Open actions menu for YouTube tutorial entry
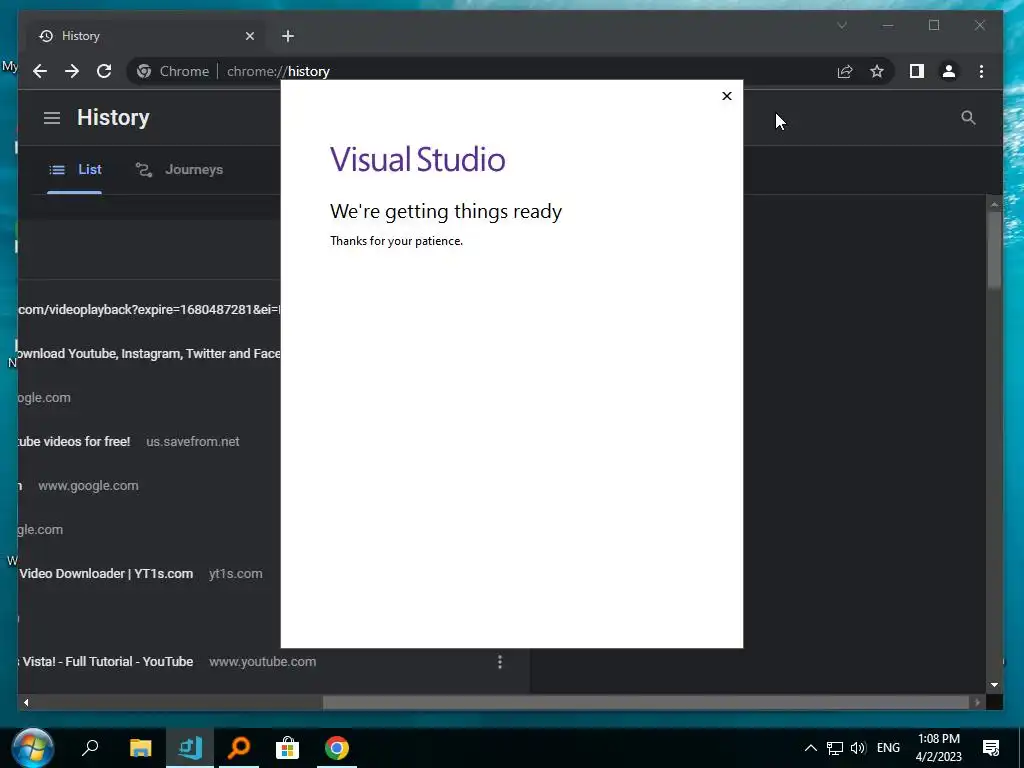 (x=500, y=662)
